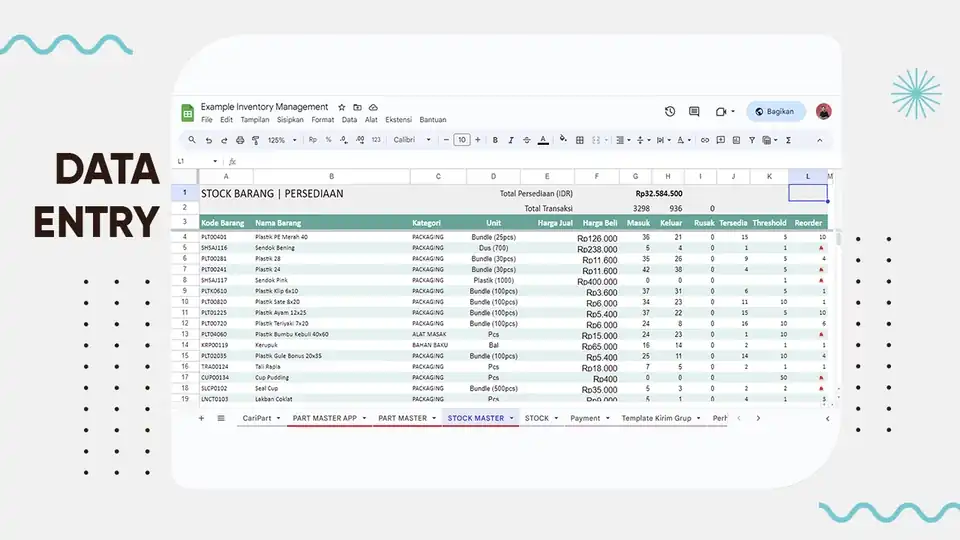Open the Data menu
960x540 pixels.
click(x=350, y=120)
